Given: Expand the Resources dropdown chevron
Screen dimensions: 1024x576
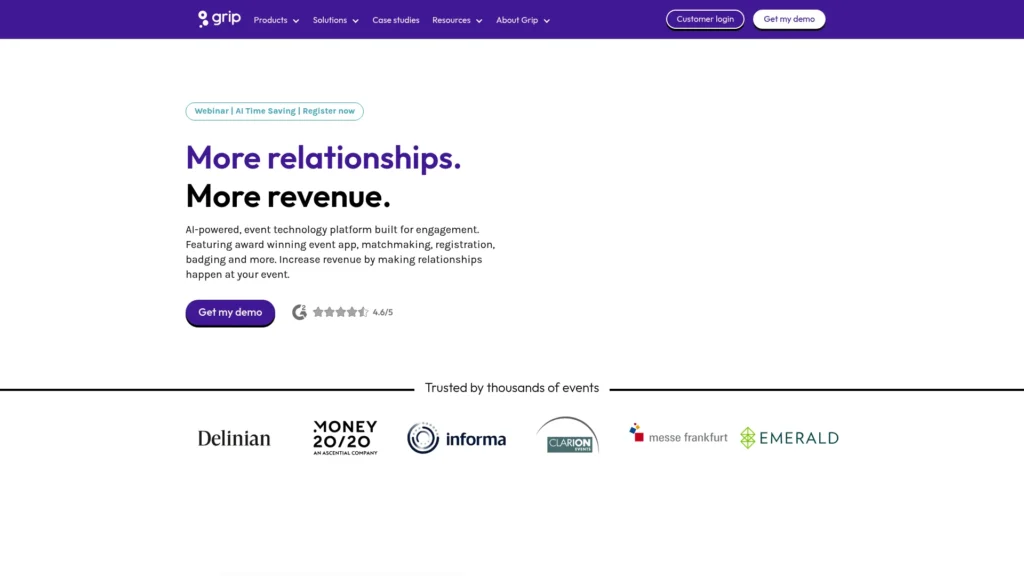Looking at the screenshot, I should 479,21.
